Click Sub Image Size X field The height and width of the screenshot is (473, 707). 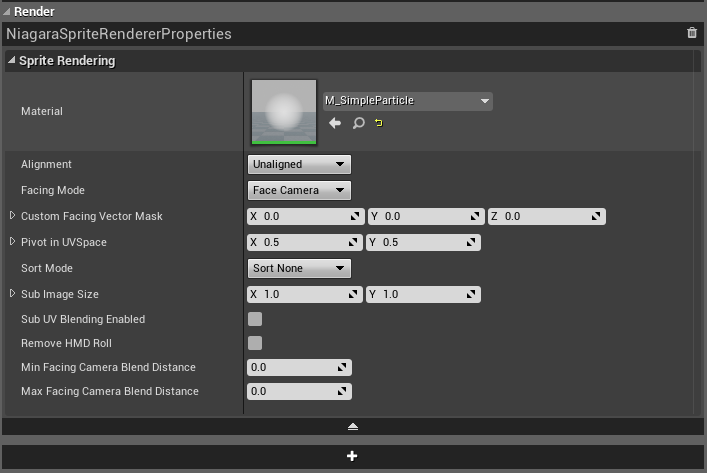pos(305,294)
